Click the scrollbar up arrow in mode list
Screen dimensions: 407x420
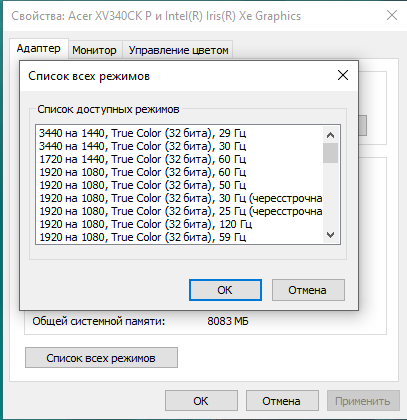pos(330,135)
